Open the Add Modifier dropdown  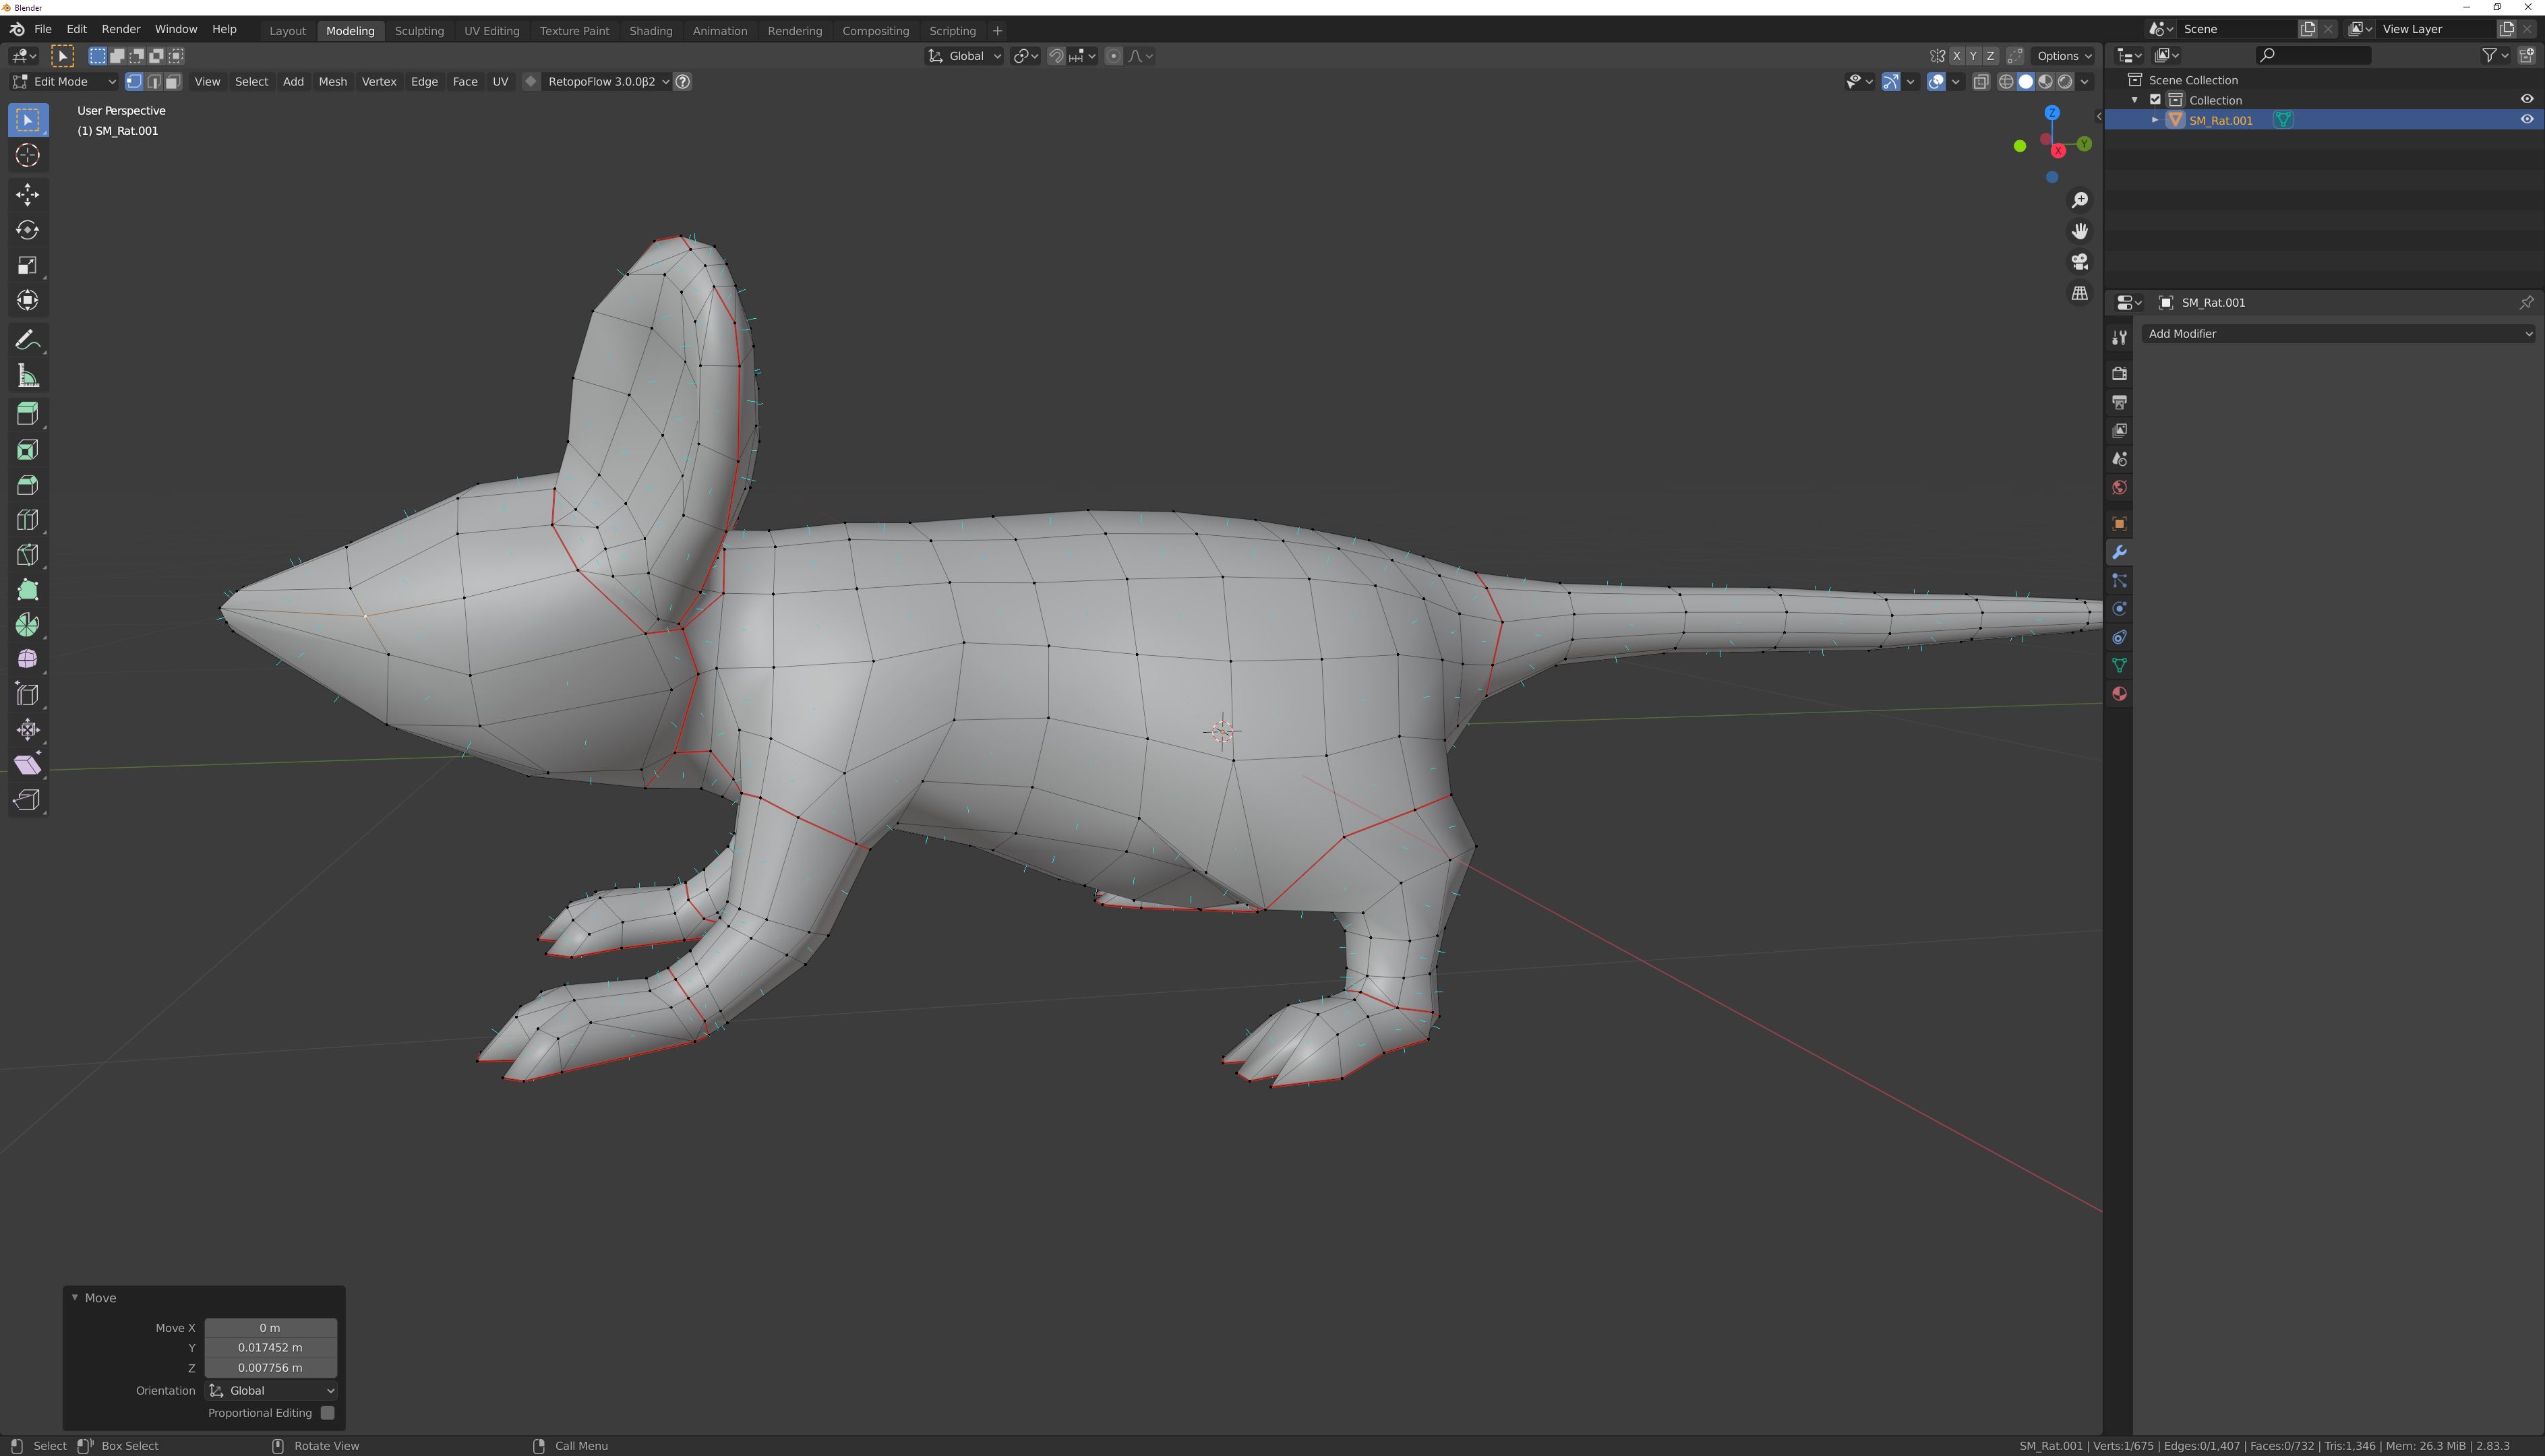pos(2339,334)
